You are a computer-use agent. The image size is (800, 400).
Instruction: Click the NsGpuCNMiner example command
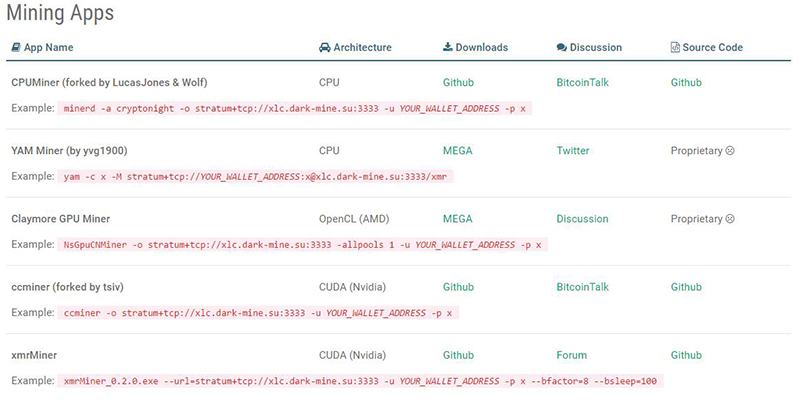(303, 245)
